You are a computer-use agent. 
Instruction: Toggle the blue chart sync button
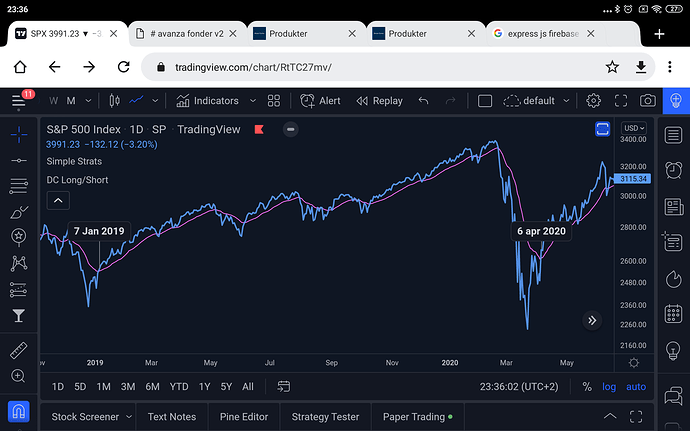[x=602, y=129]
